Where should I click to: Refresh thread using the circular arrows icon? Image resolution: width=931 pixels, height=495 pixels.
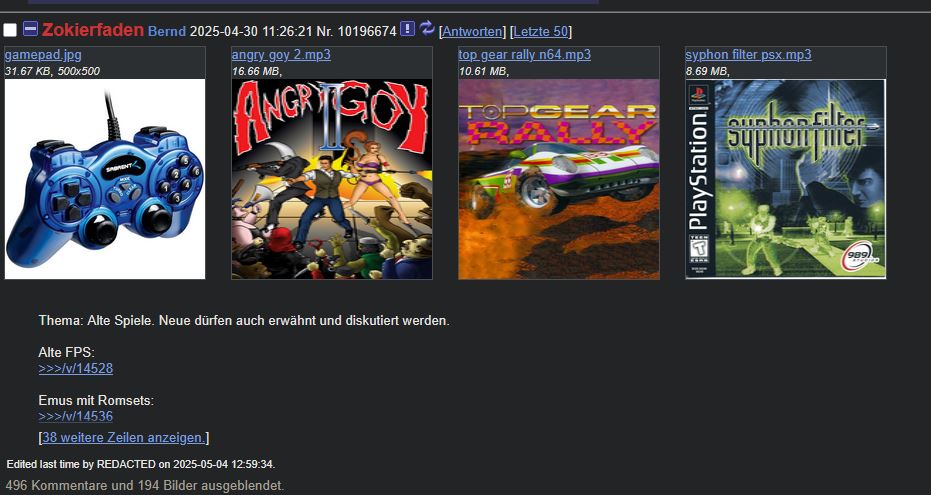(427, 28)
